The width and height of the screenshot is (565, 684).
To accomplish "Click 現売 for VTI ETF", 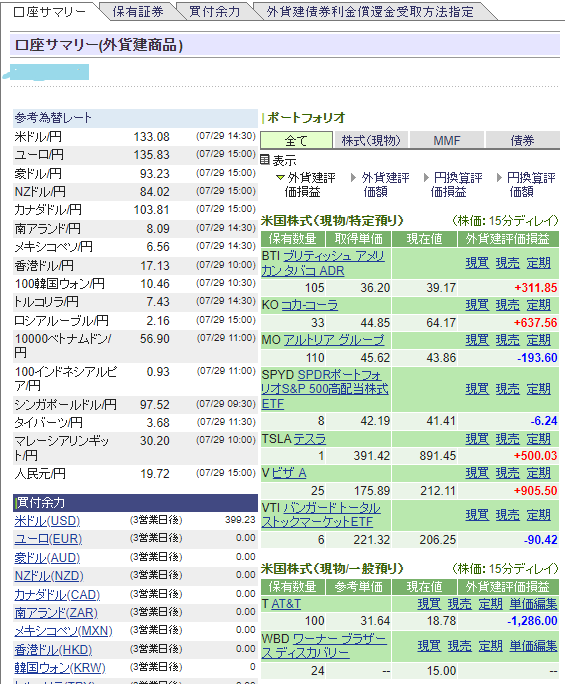I will [x=507, y=515].
